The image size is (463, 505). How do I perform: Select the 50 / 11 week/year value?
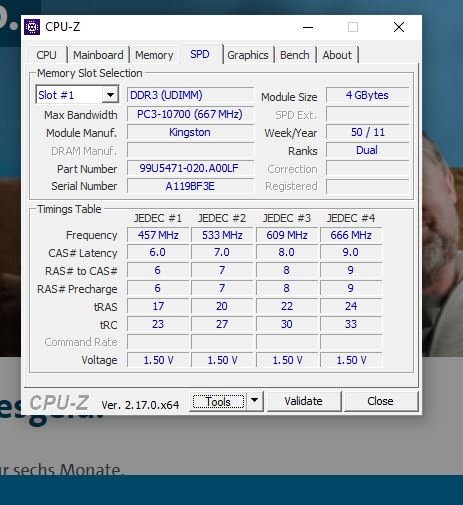click(367, 132)
